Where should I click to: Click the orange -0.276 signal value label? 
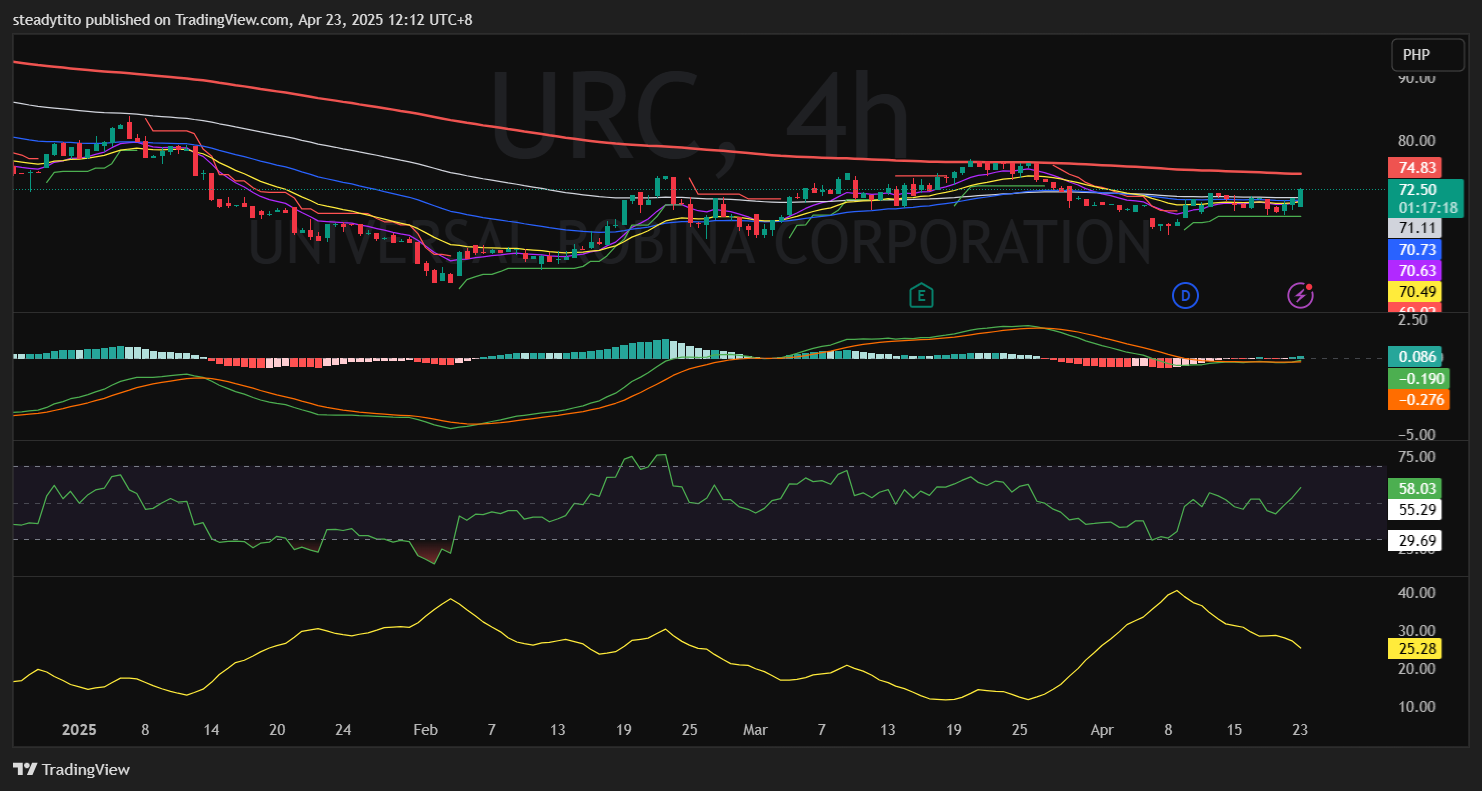(1418, 400)
